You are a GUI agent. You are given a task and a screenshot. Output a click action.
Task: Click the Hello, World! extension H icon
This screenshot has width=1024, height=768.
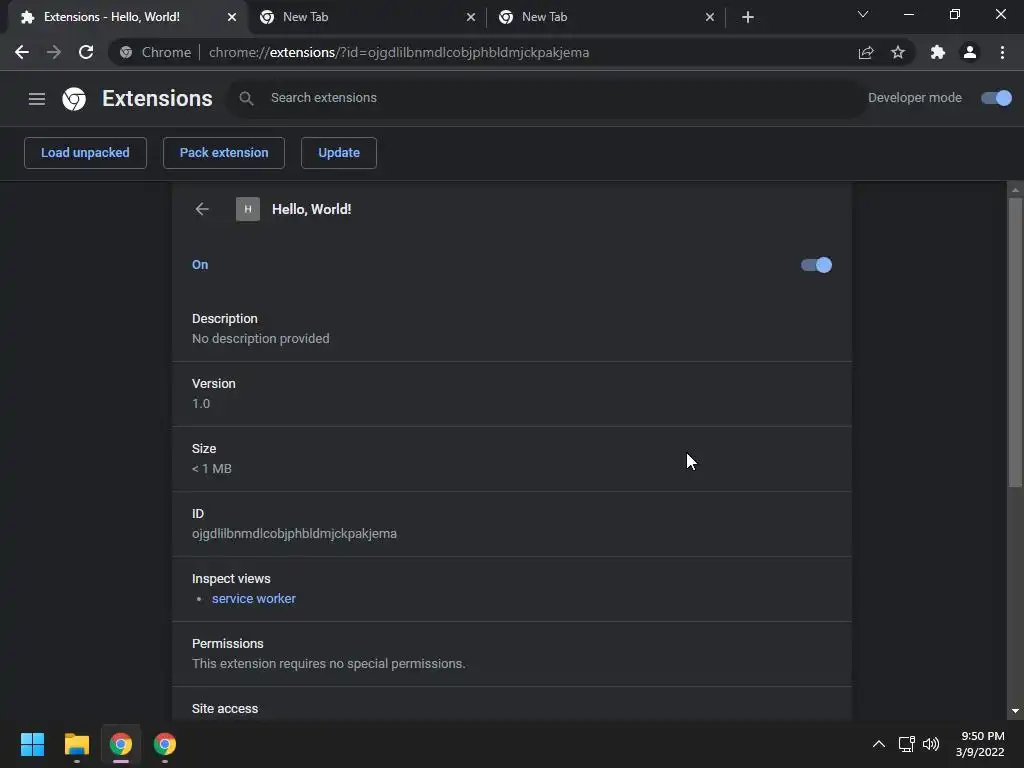pyautogui.click(x=248, y=209)
